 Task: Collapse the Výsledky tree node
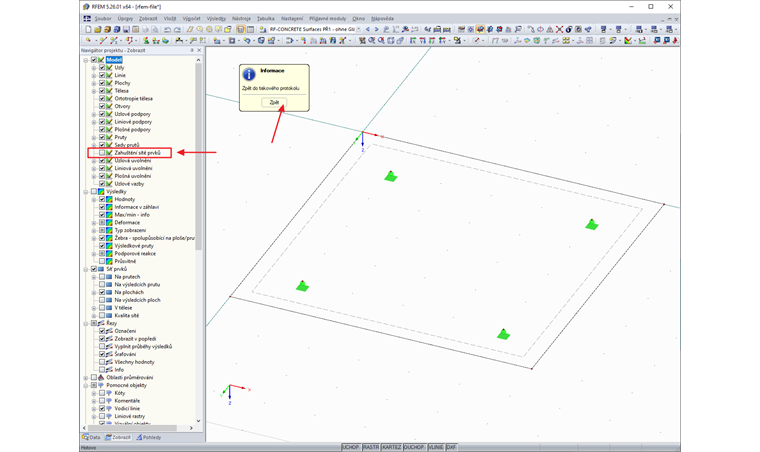coord(86,192)
